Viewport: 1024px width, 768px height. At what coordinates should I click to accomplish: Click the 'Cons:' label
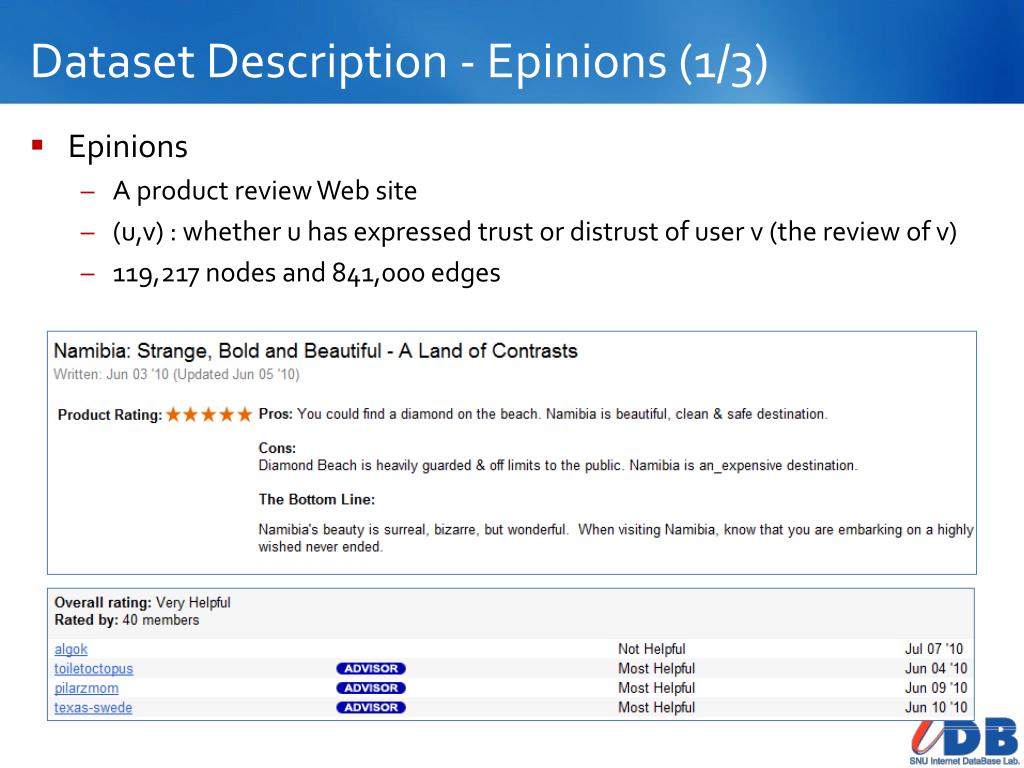click(277, 448)
